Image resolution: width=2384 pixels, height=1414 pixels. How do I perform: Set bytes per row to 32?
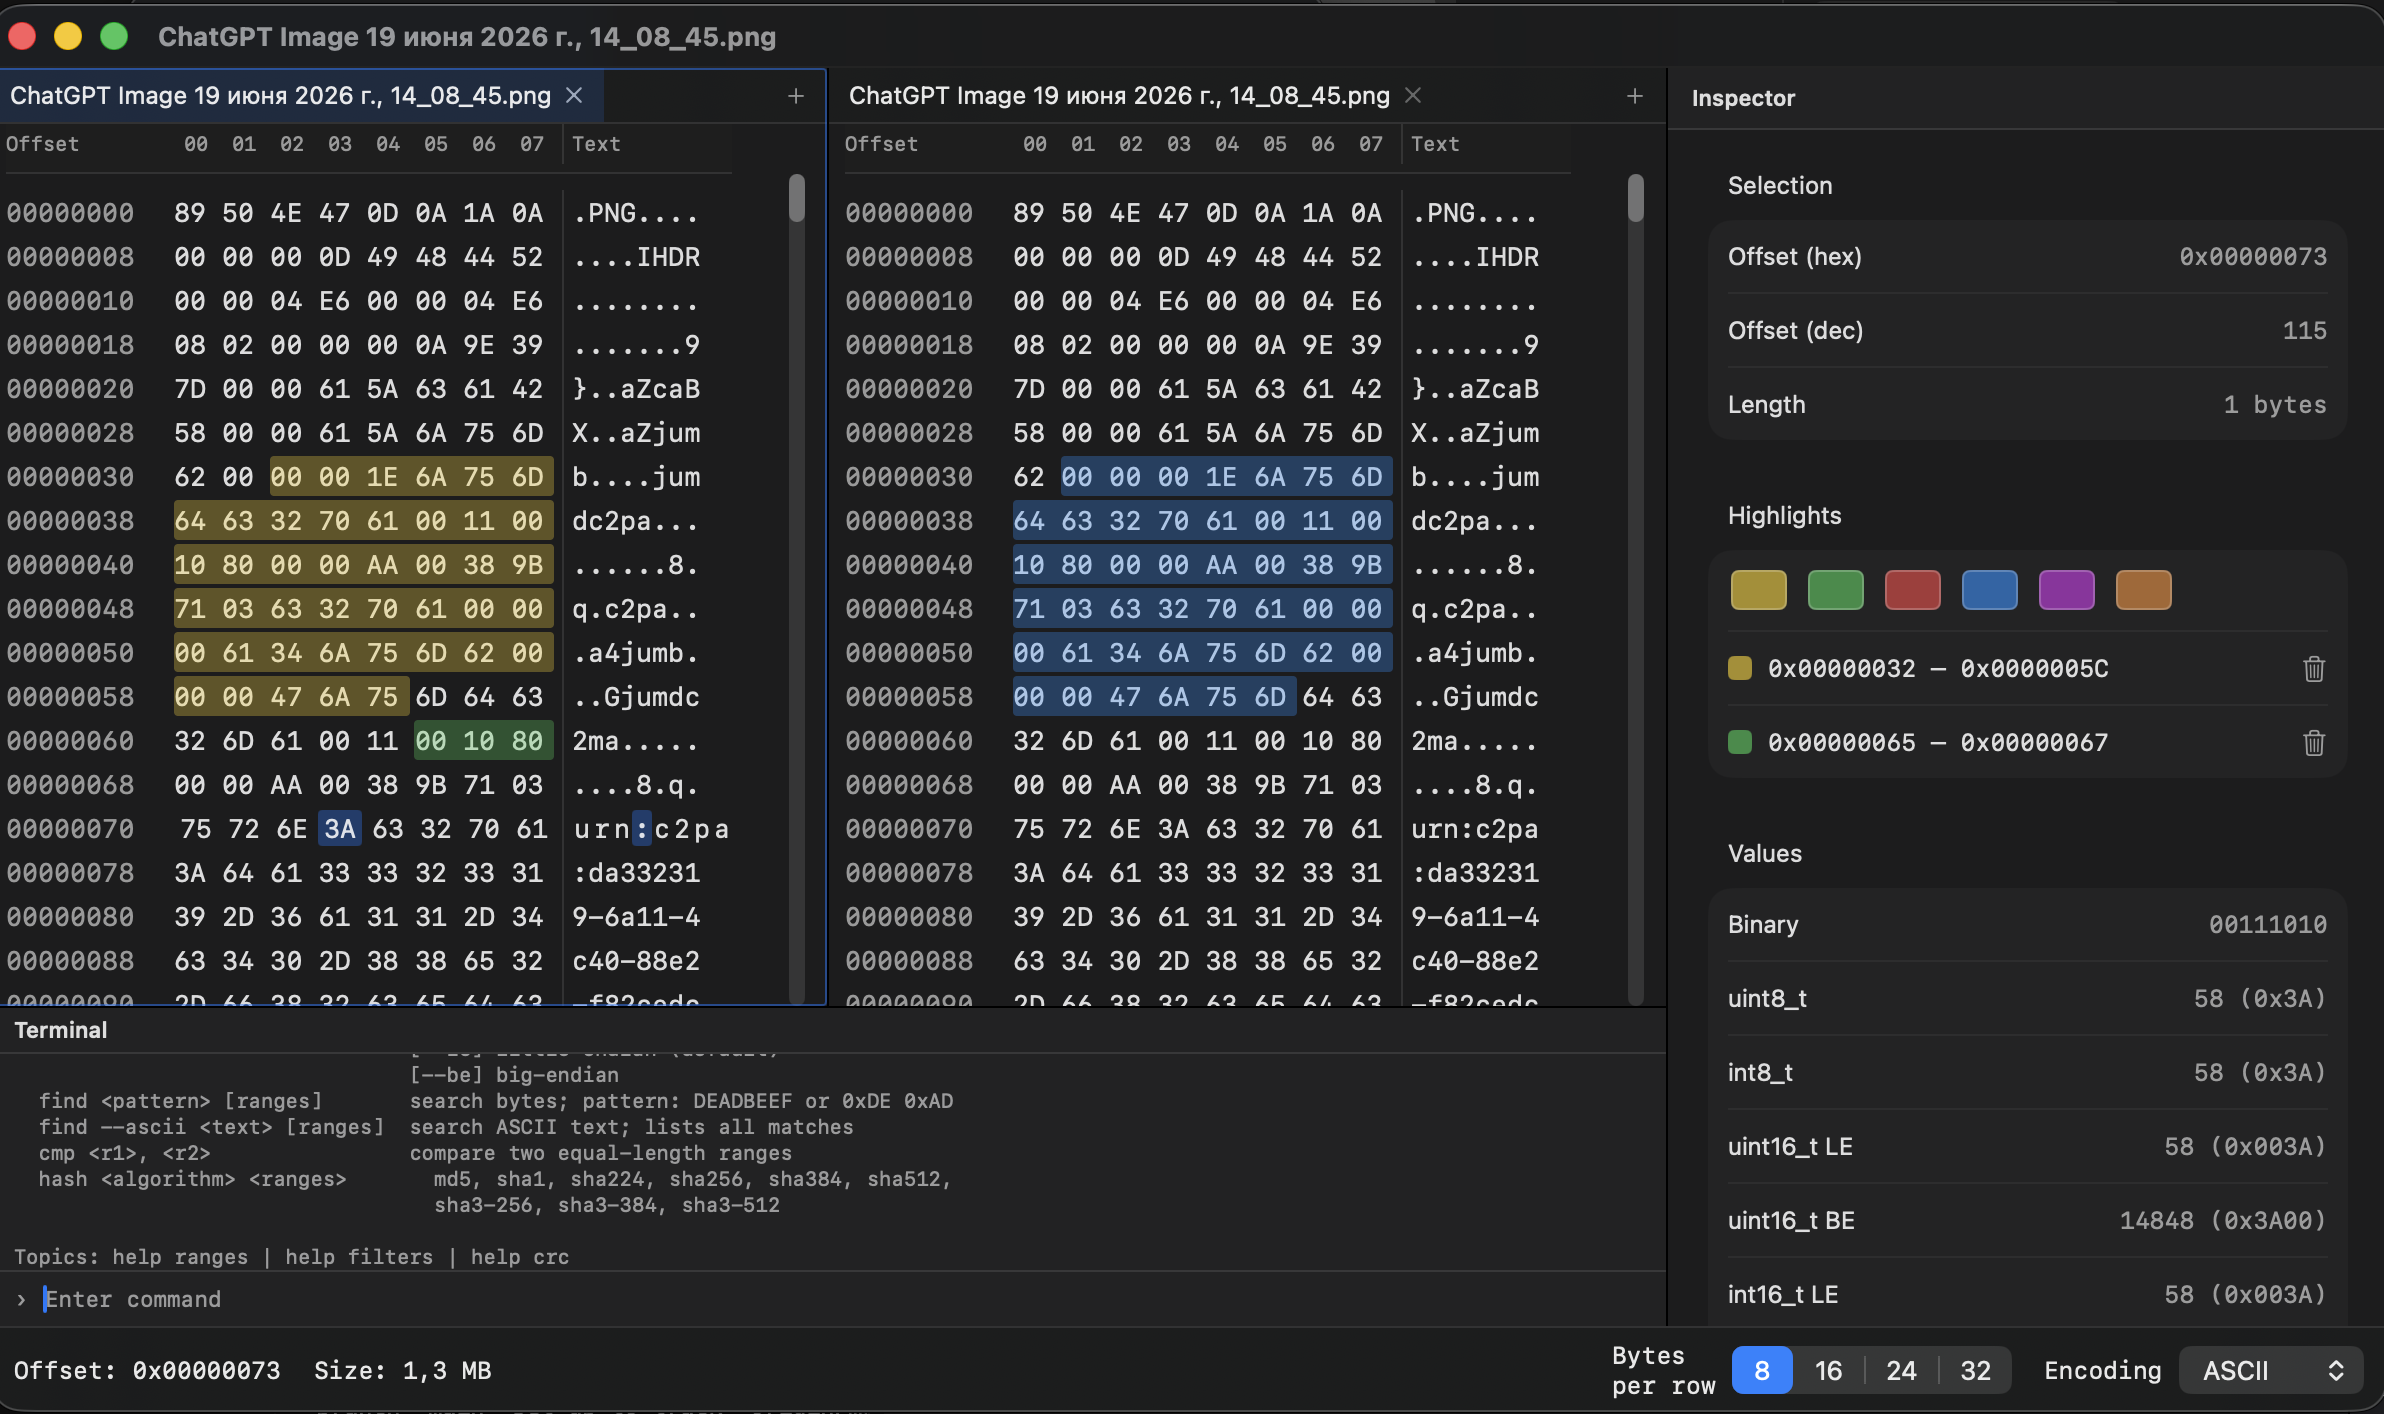pyautogui.click(x=1975, y=1370)
